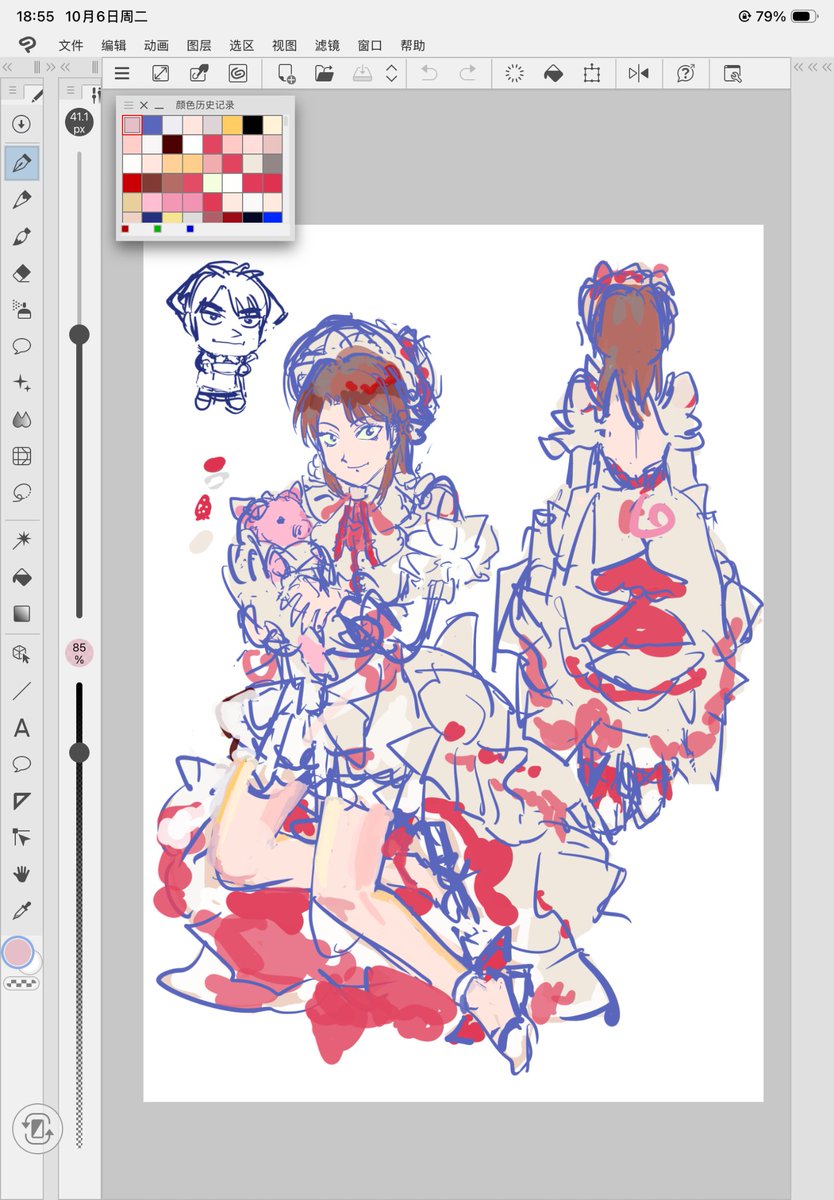Click the brush size slider handle
834x1200 pixels.
79,334
